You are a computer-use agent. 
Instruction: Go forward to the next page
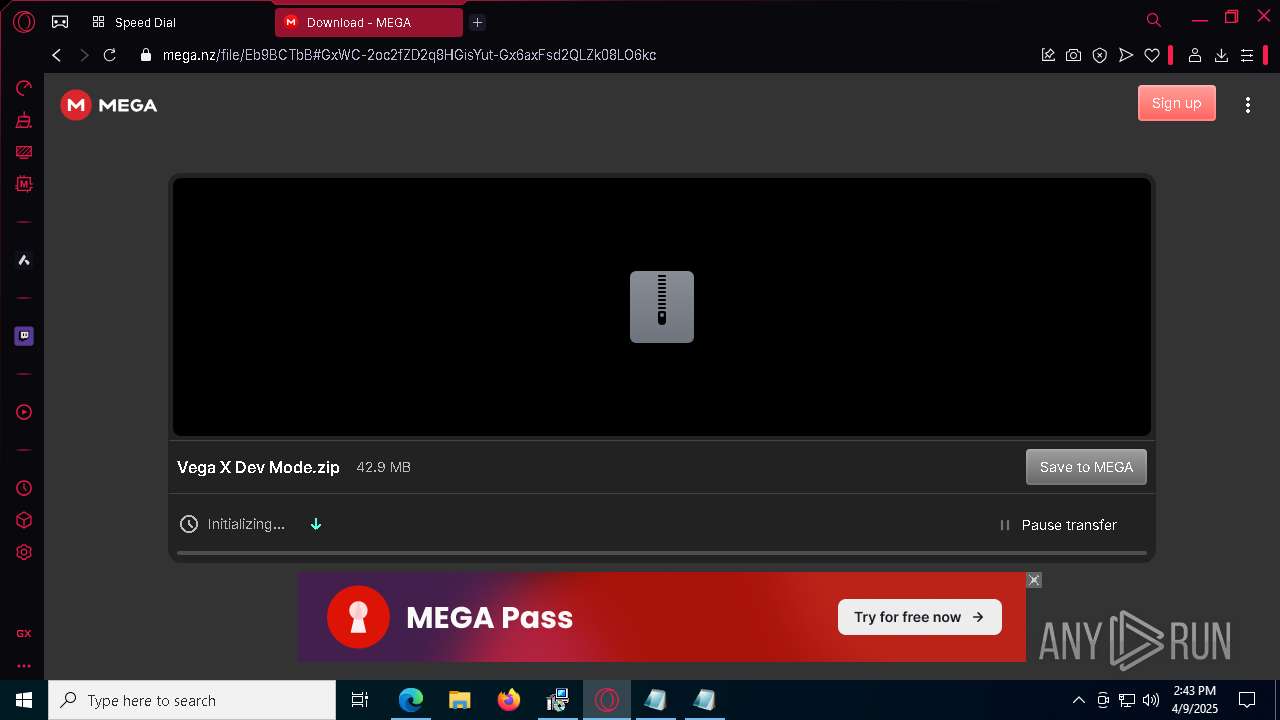[x=84, y=55]
